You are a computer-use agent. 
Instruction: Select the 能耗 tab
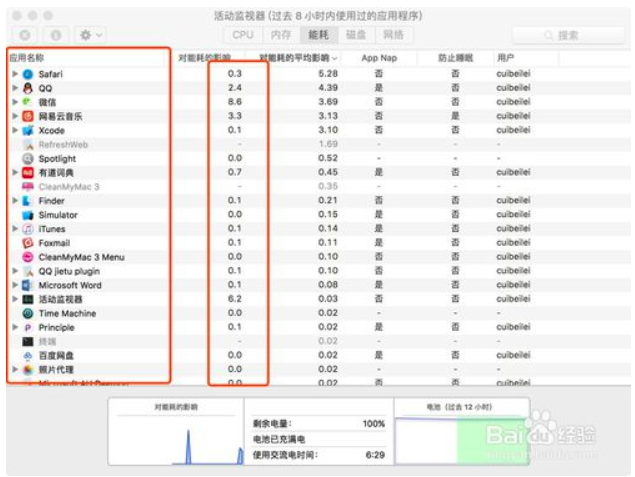pyautogui.click(x=319, y=35)
